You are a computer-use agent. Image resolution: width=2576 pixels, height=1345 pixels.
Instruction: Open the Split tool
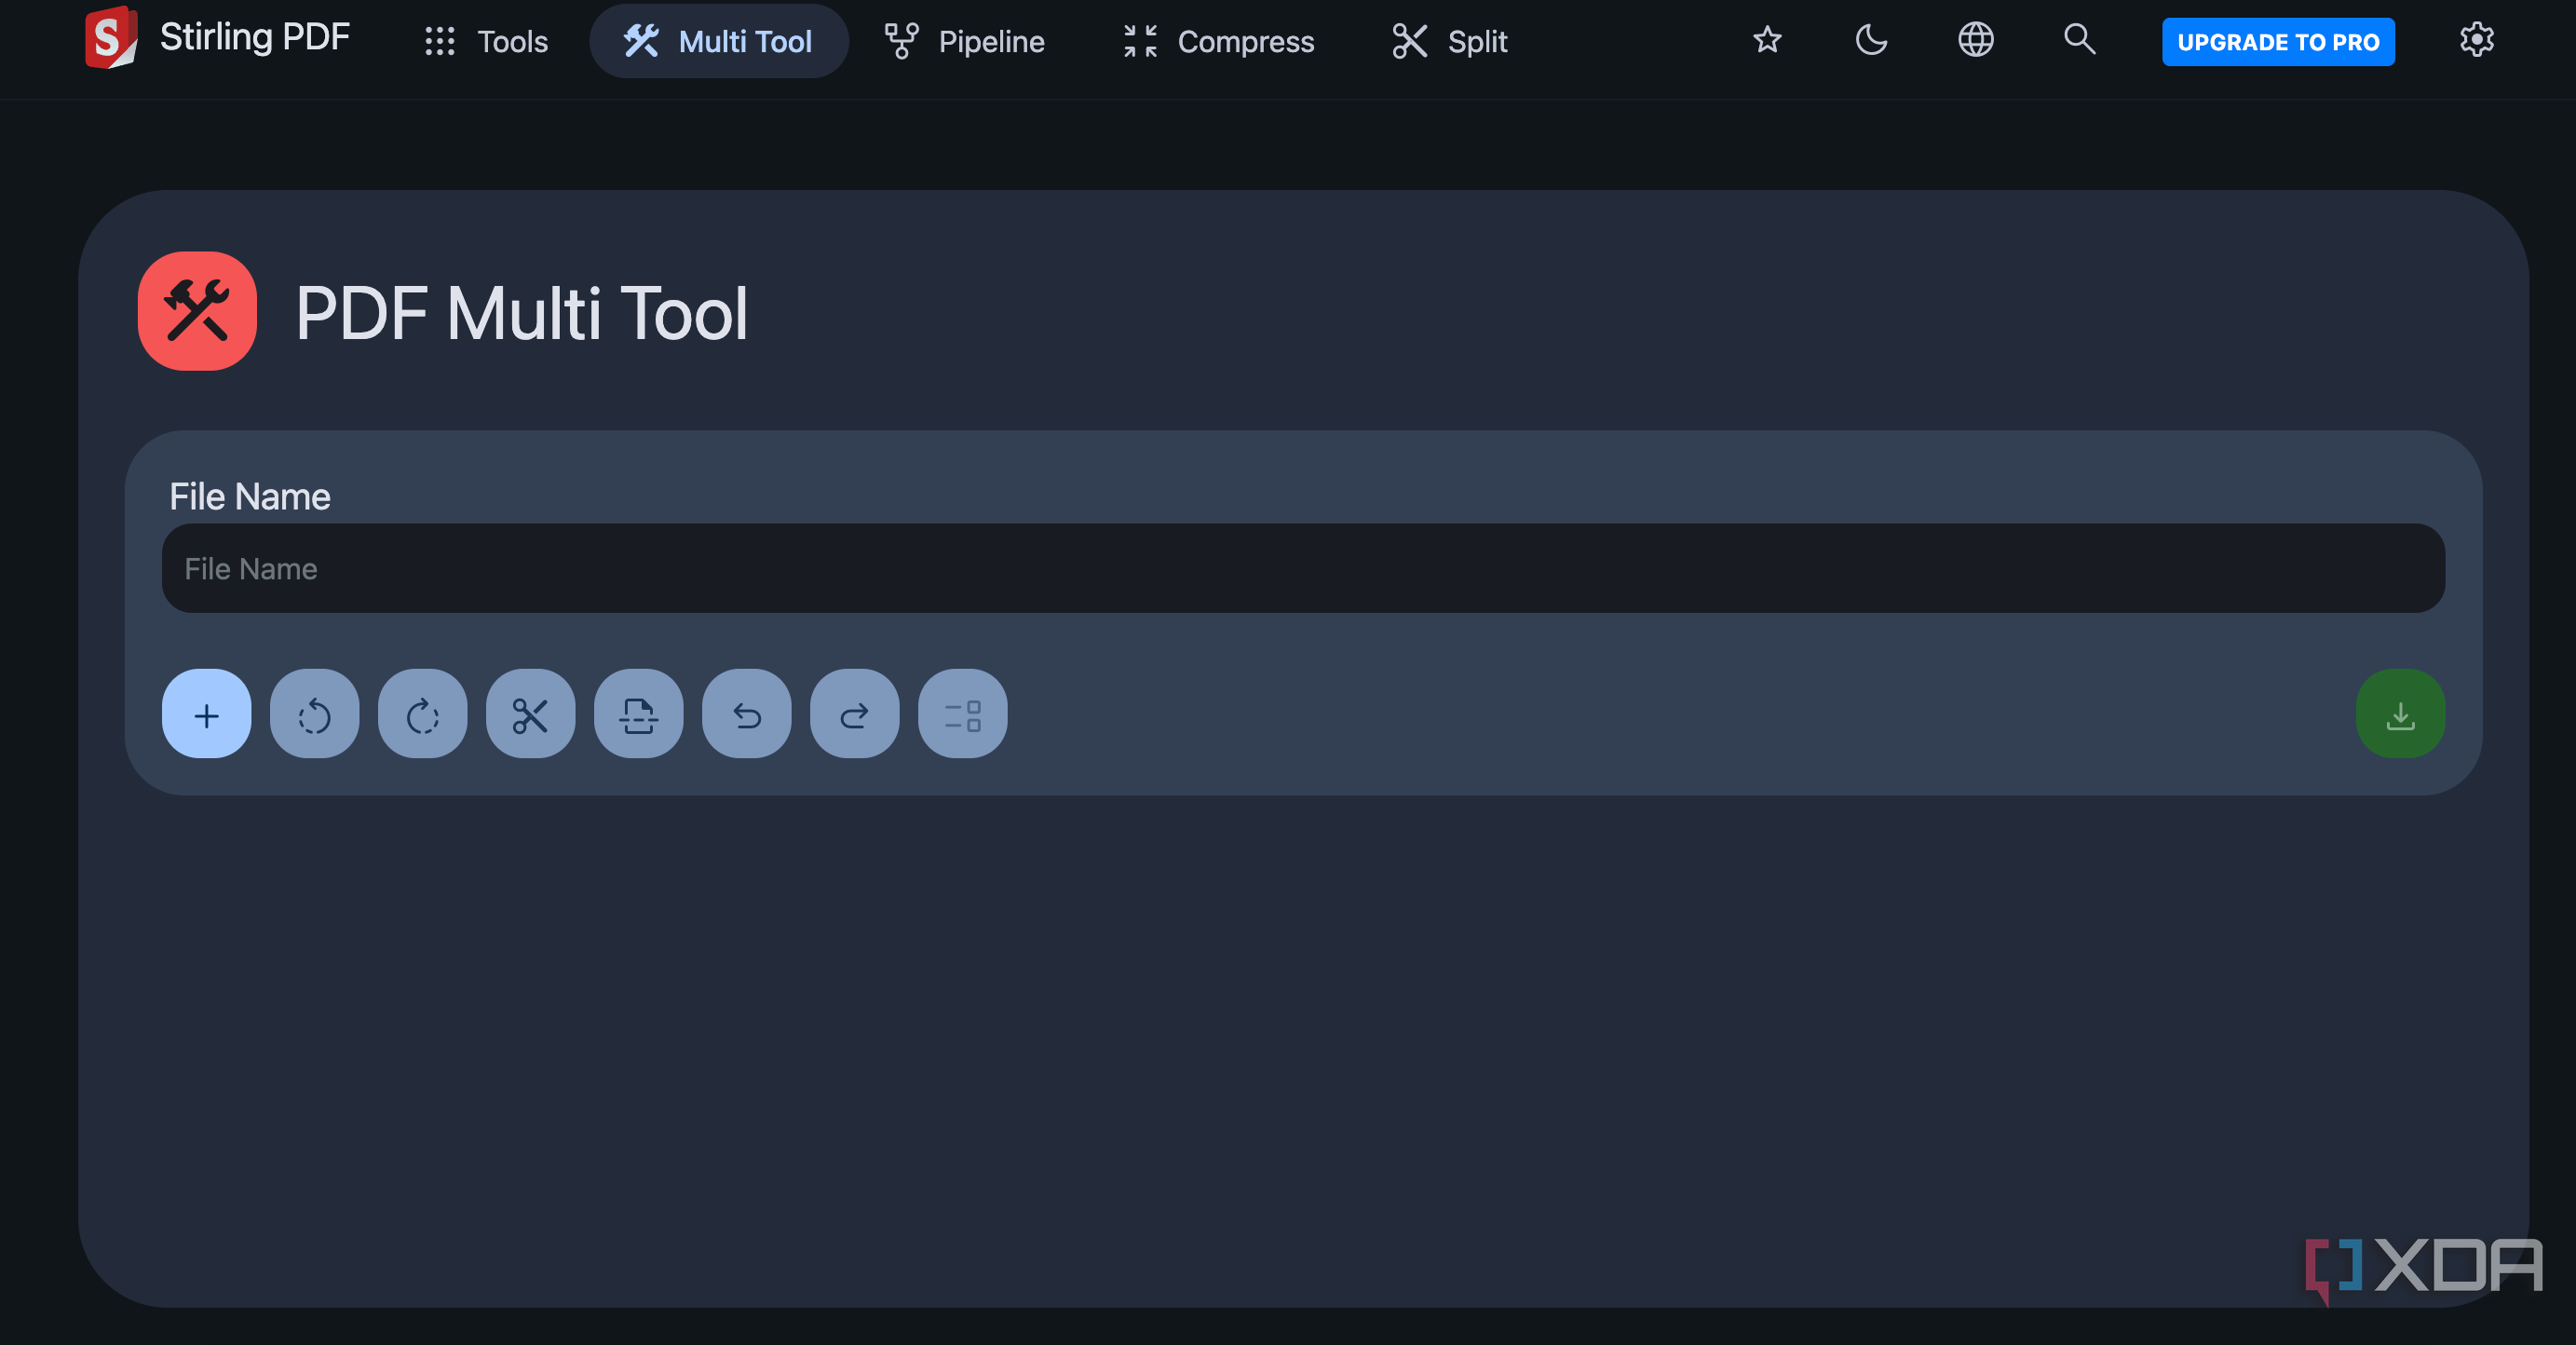1450,41
